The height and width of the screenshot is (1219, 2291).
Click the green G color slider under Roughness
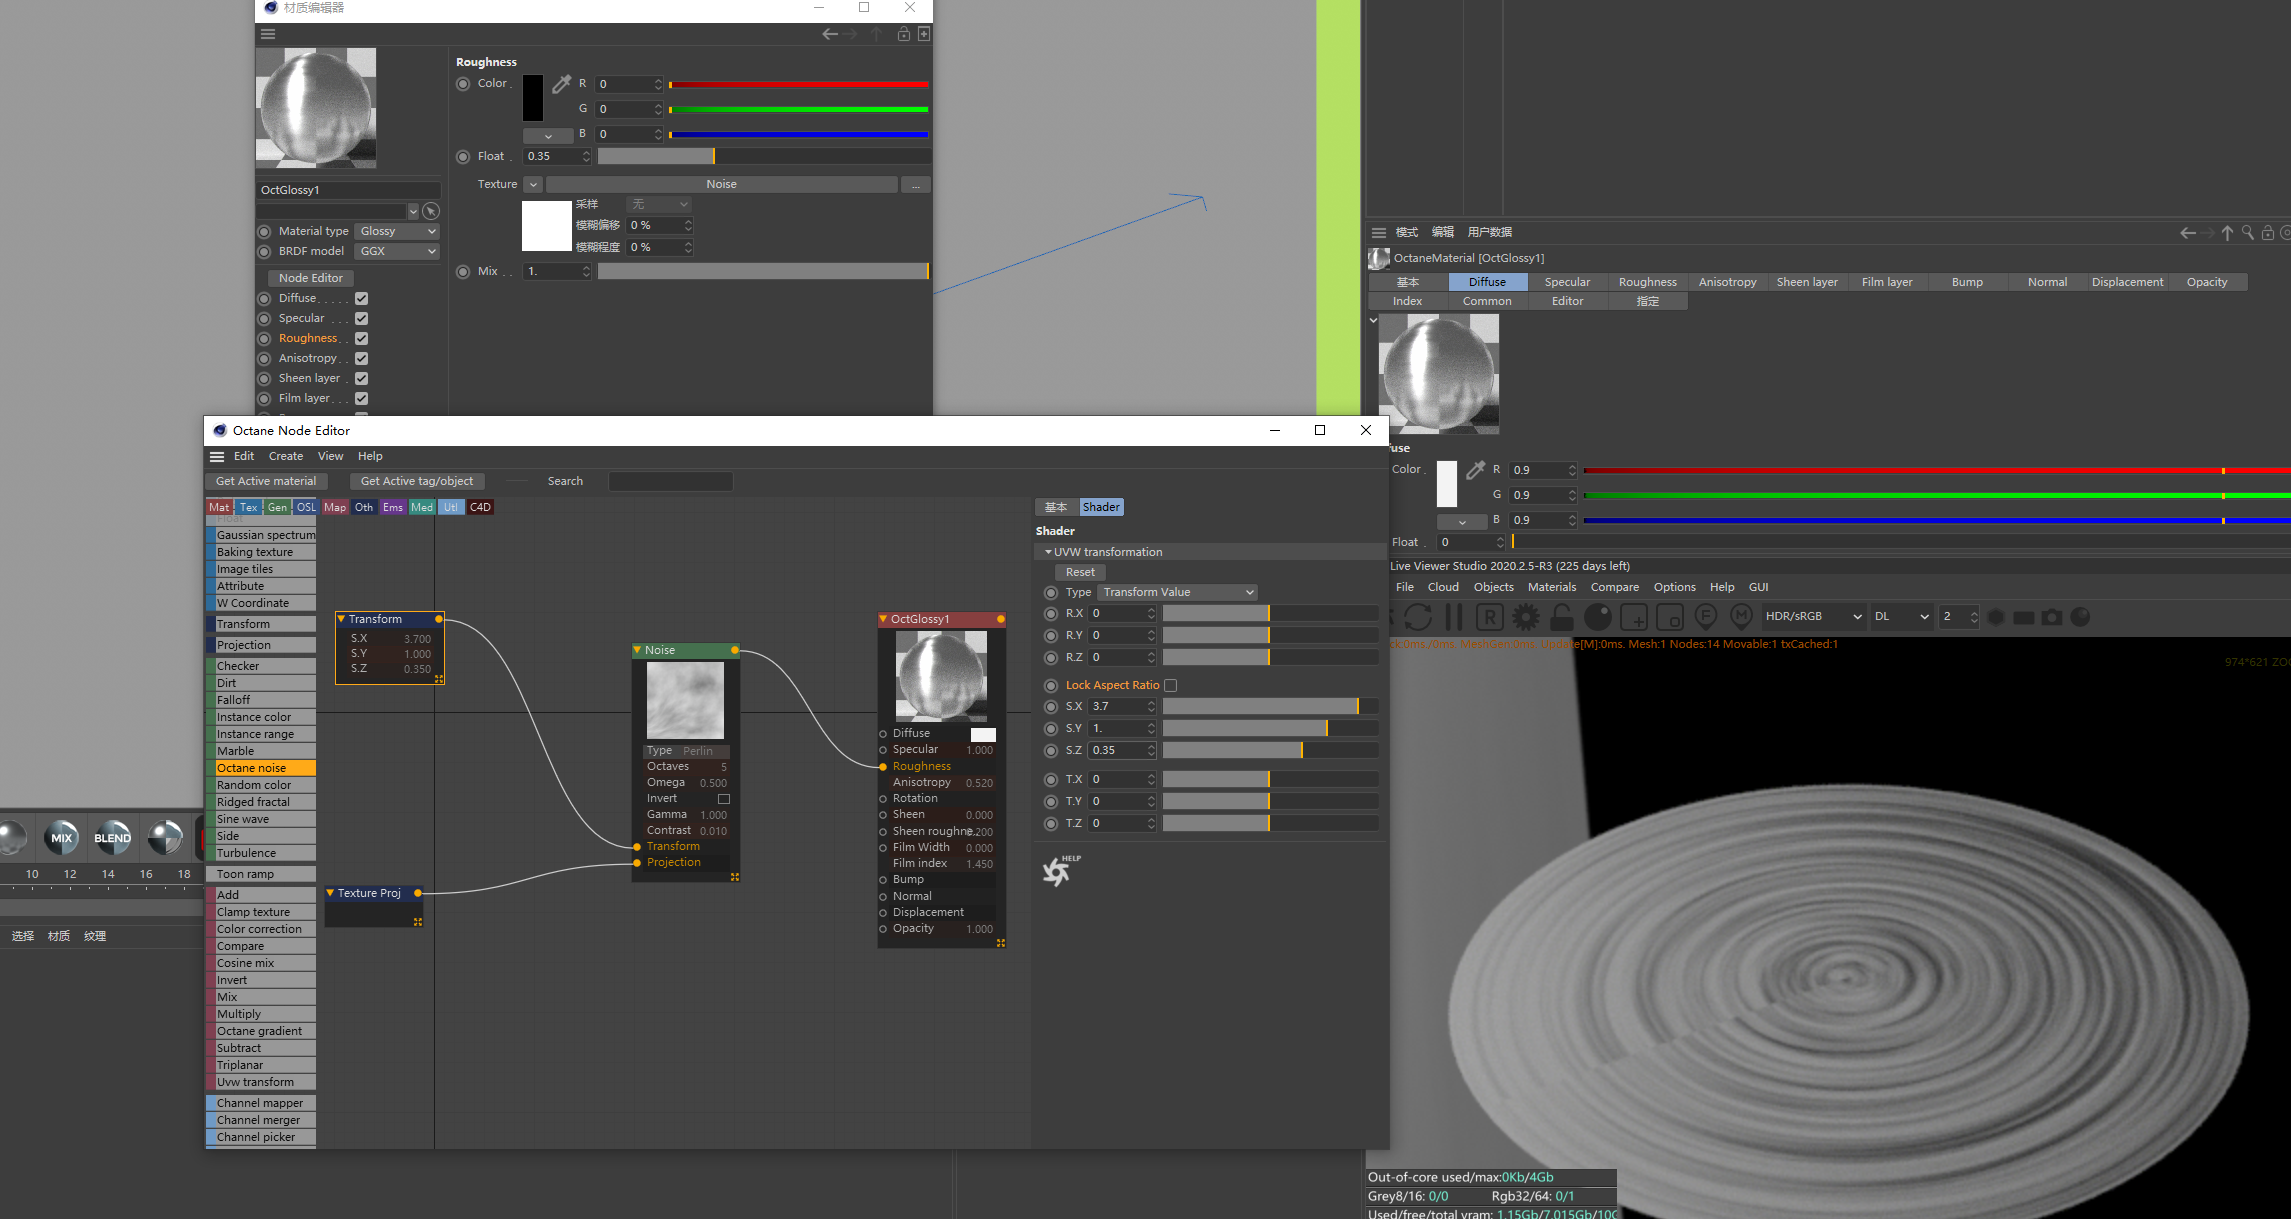tap(798, 109)
